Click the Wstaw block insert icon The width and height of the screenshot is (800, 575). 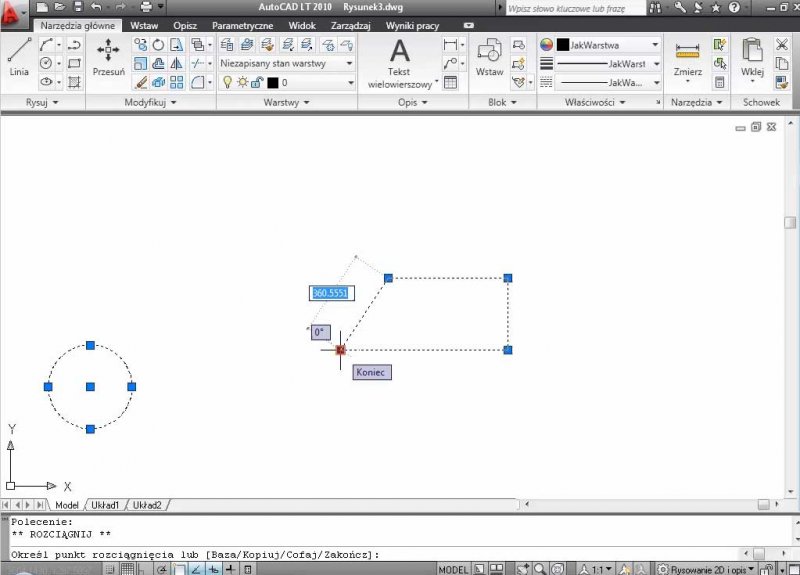489,58
